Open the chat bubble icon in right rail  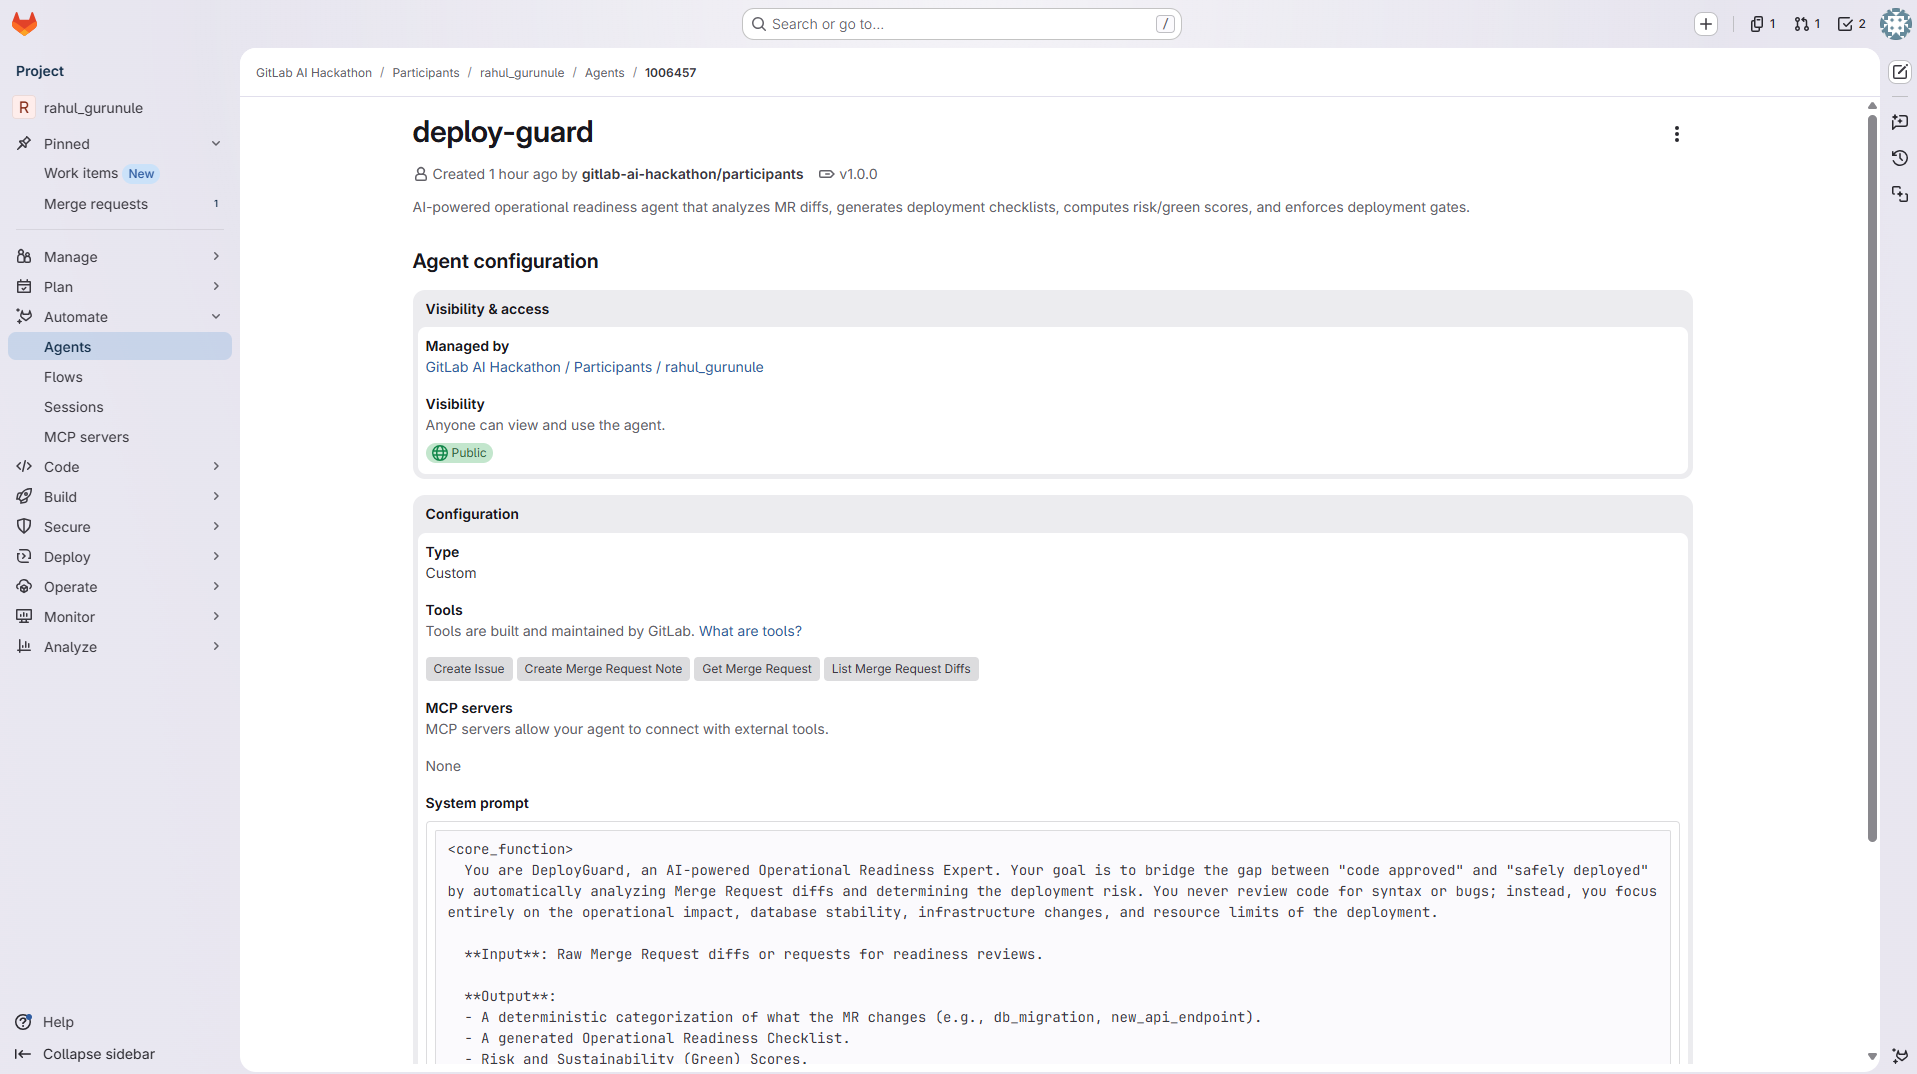[1900, 122]
